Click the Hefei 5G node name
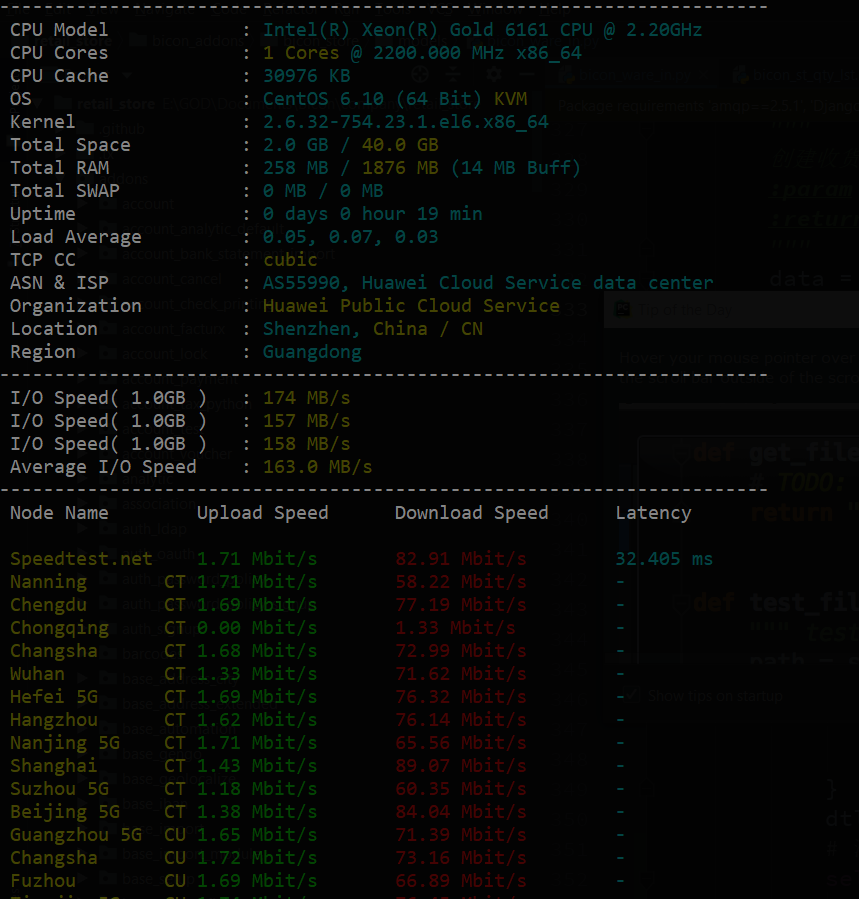859x899 pixels. [54, 697]
